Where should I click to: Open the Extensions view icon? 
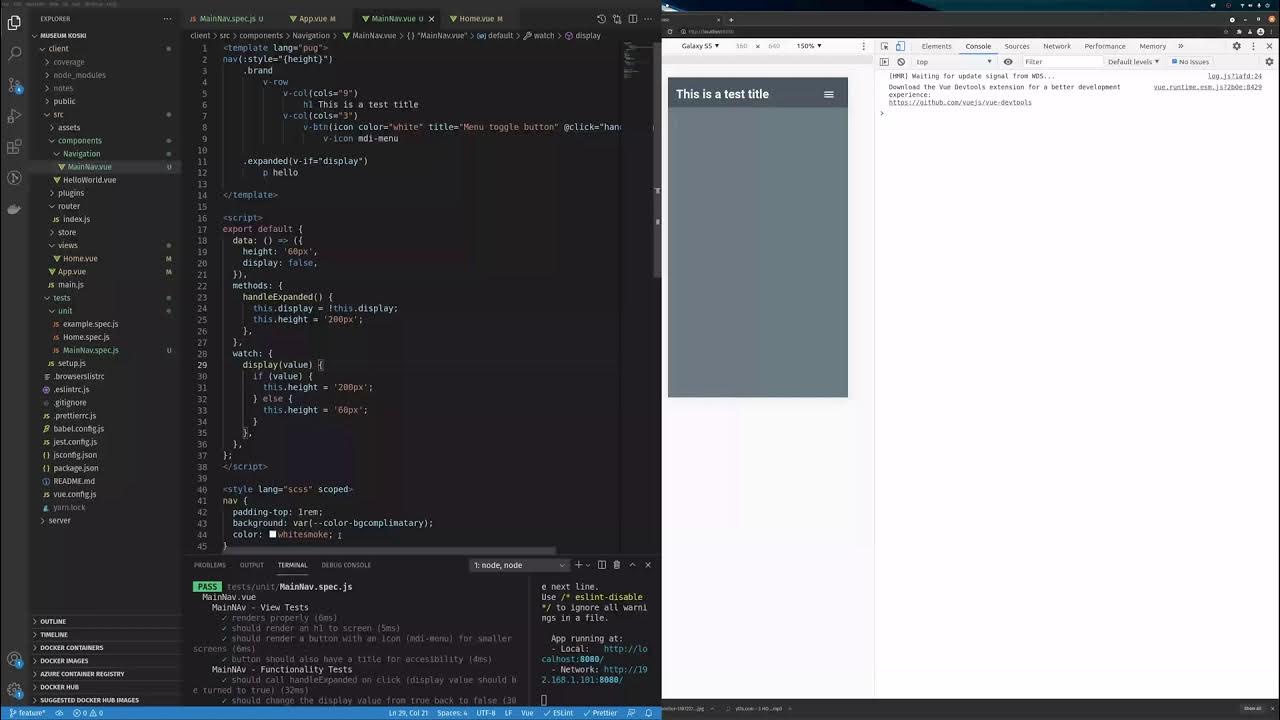point(14,147)
